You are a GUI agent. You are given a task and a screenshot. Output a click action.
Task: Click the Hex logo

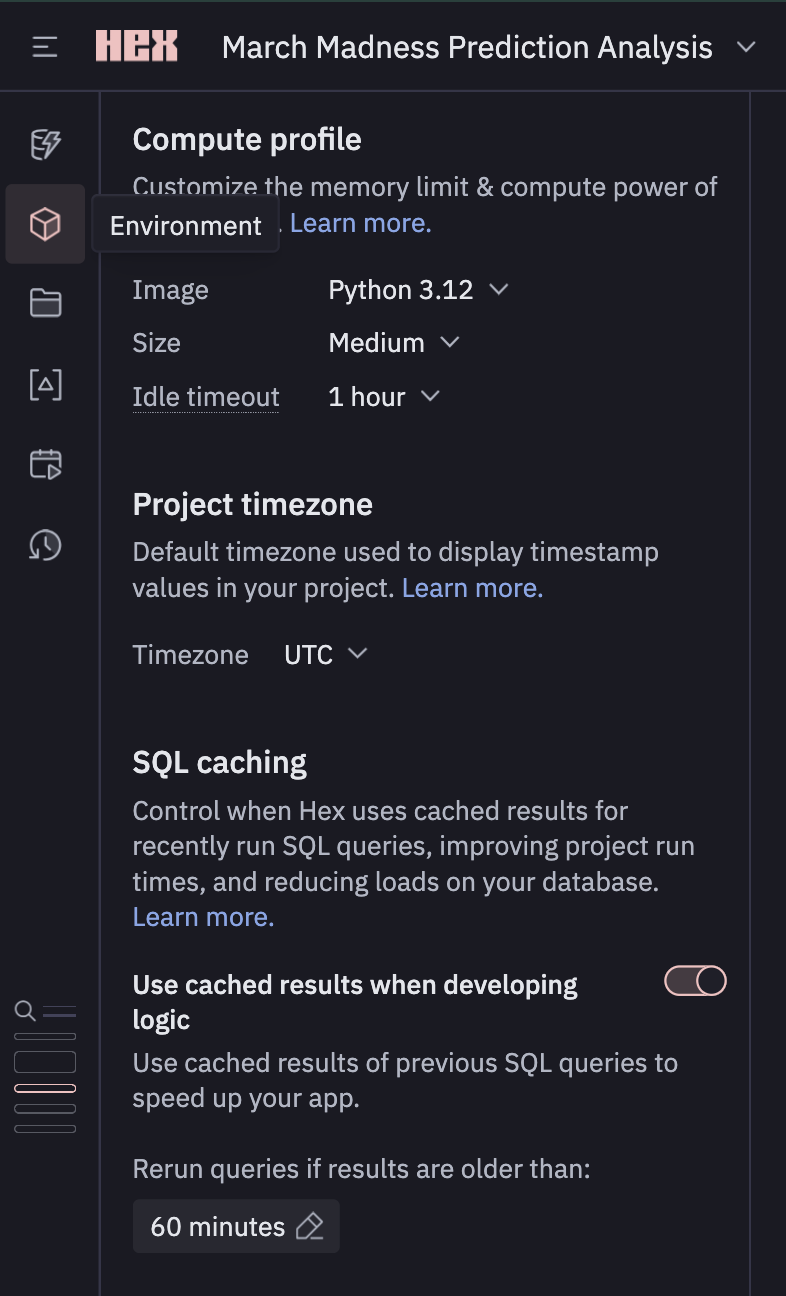[x=137, y=47]
